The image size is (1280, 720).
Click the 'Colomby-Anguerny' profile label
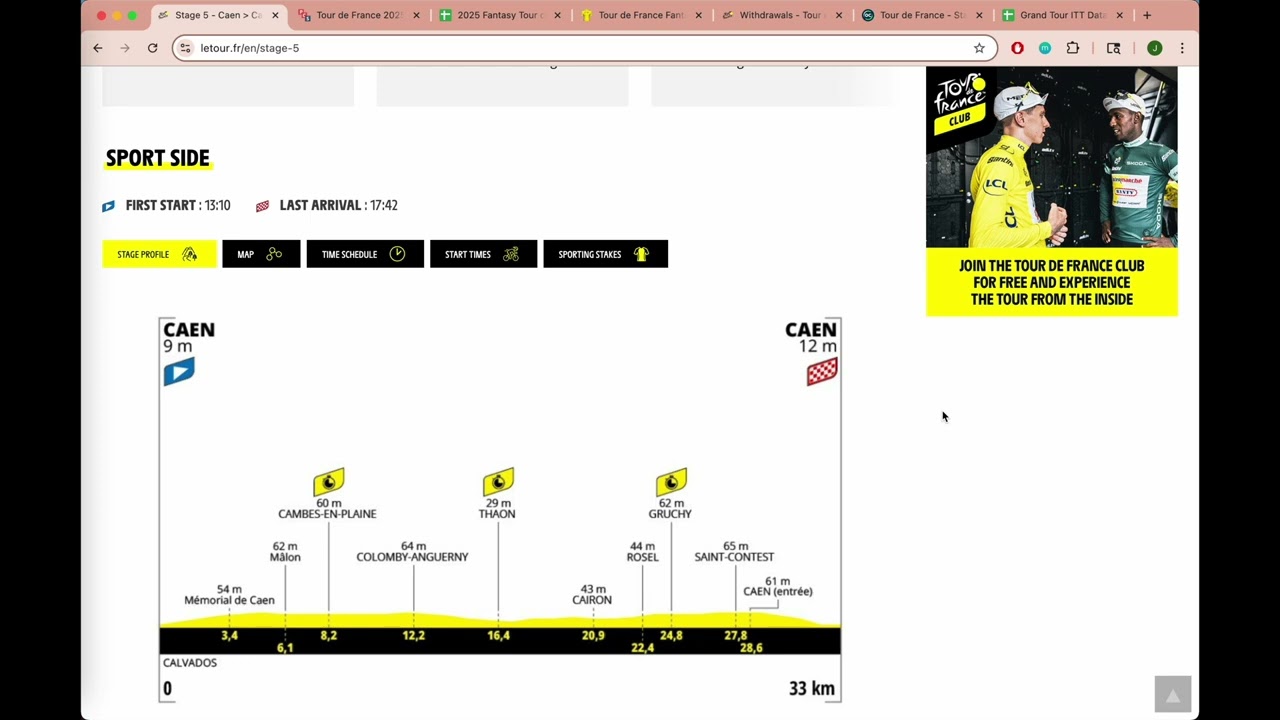[412, 552]
